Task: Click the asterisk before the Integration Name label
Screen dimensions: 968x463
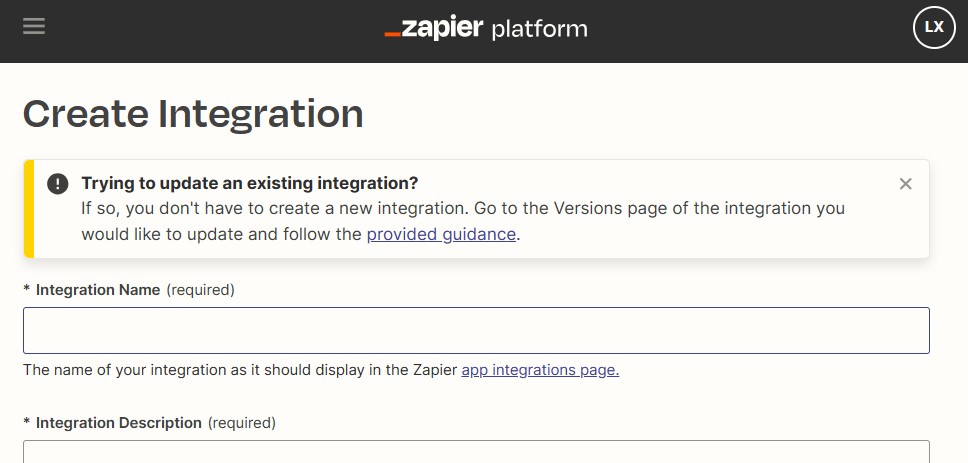Action: (x=27, y=290)
